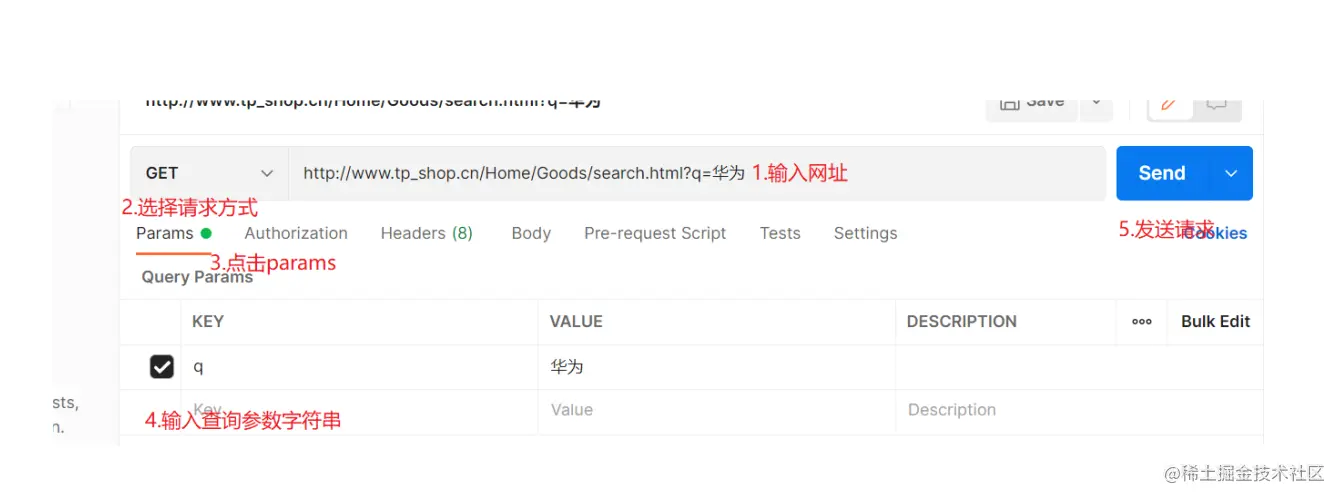Go to the Tests tab
The width and height of the screenshot is (1341, 500).
[780, 233]
